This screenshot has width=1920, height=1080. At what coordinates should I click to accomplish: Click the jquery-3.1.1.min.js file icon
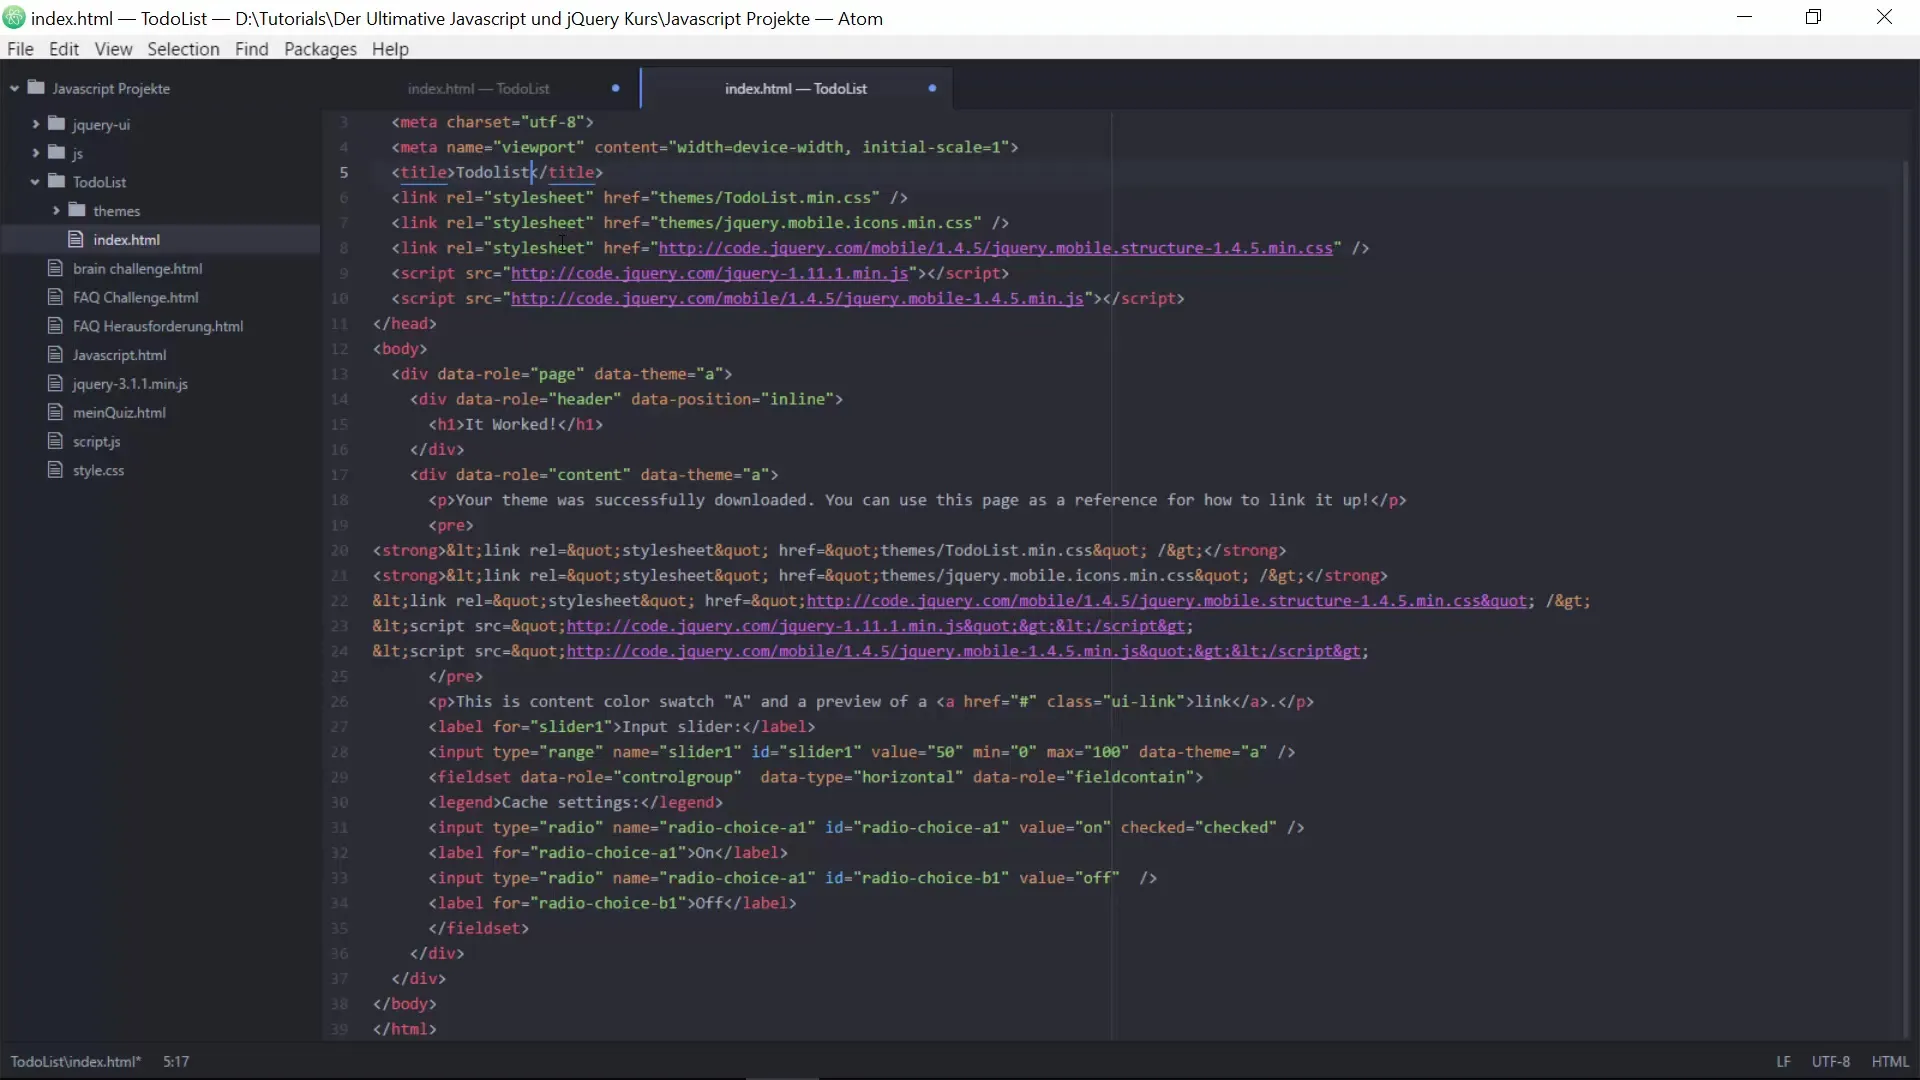[x=55, y=384]
